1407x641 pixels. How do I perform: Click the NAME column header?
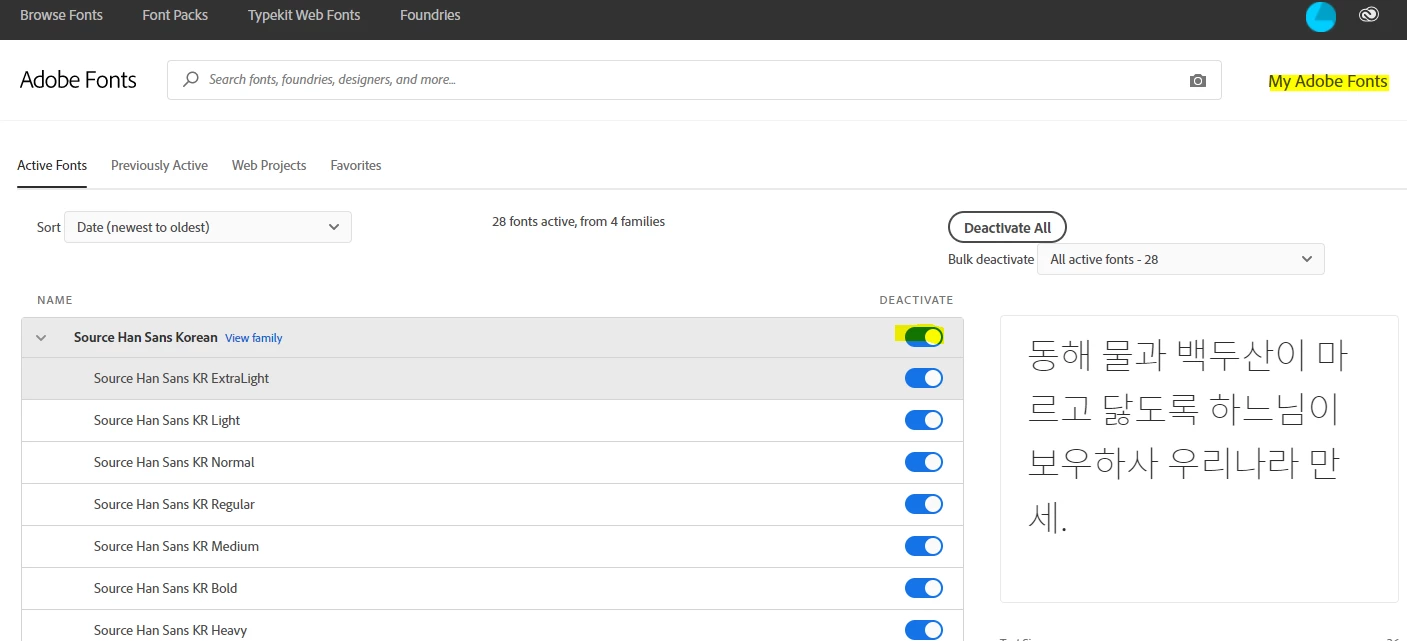(55, 300)
